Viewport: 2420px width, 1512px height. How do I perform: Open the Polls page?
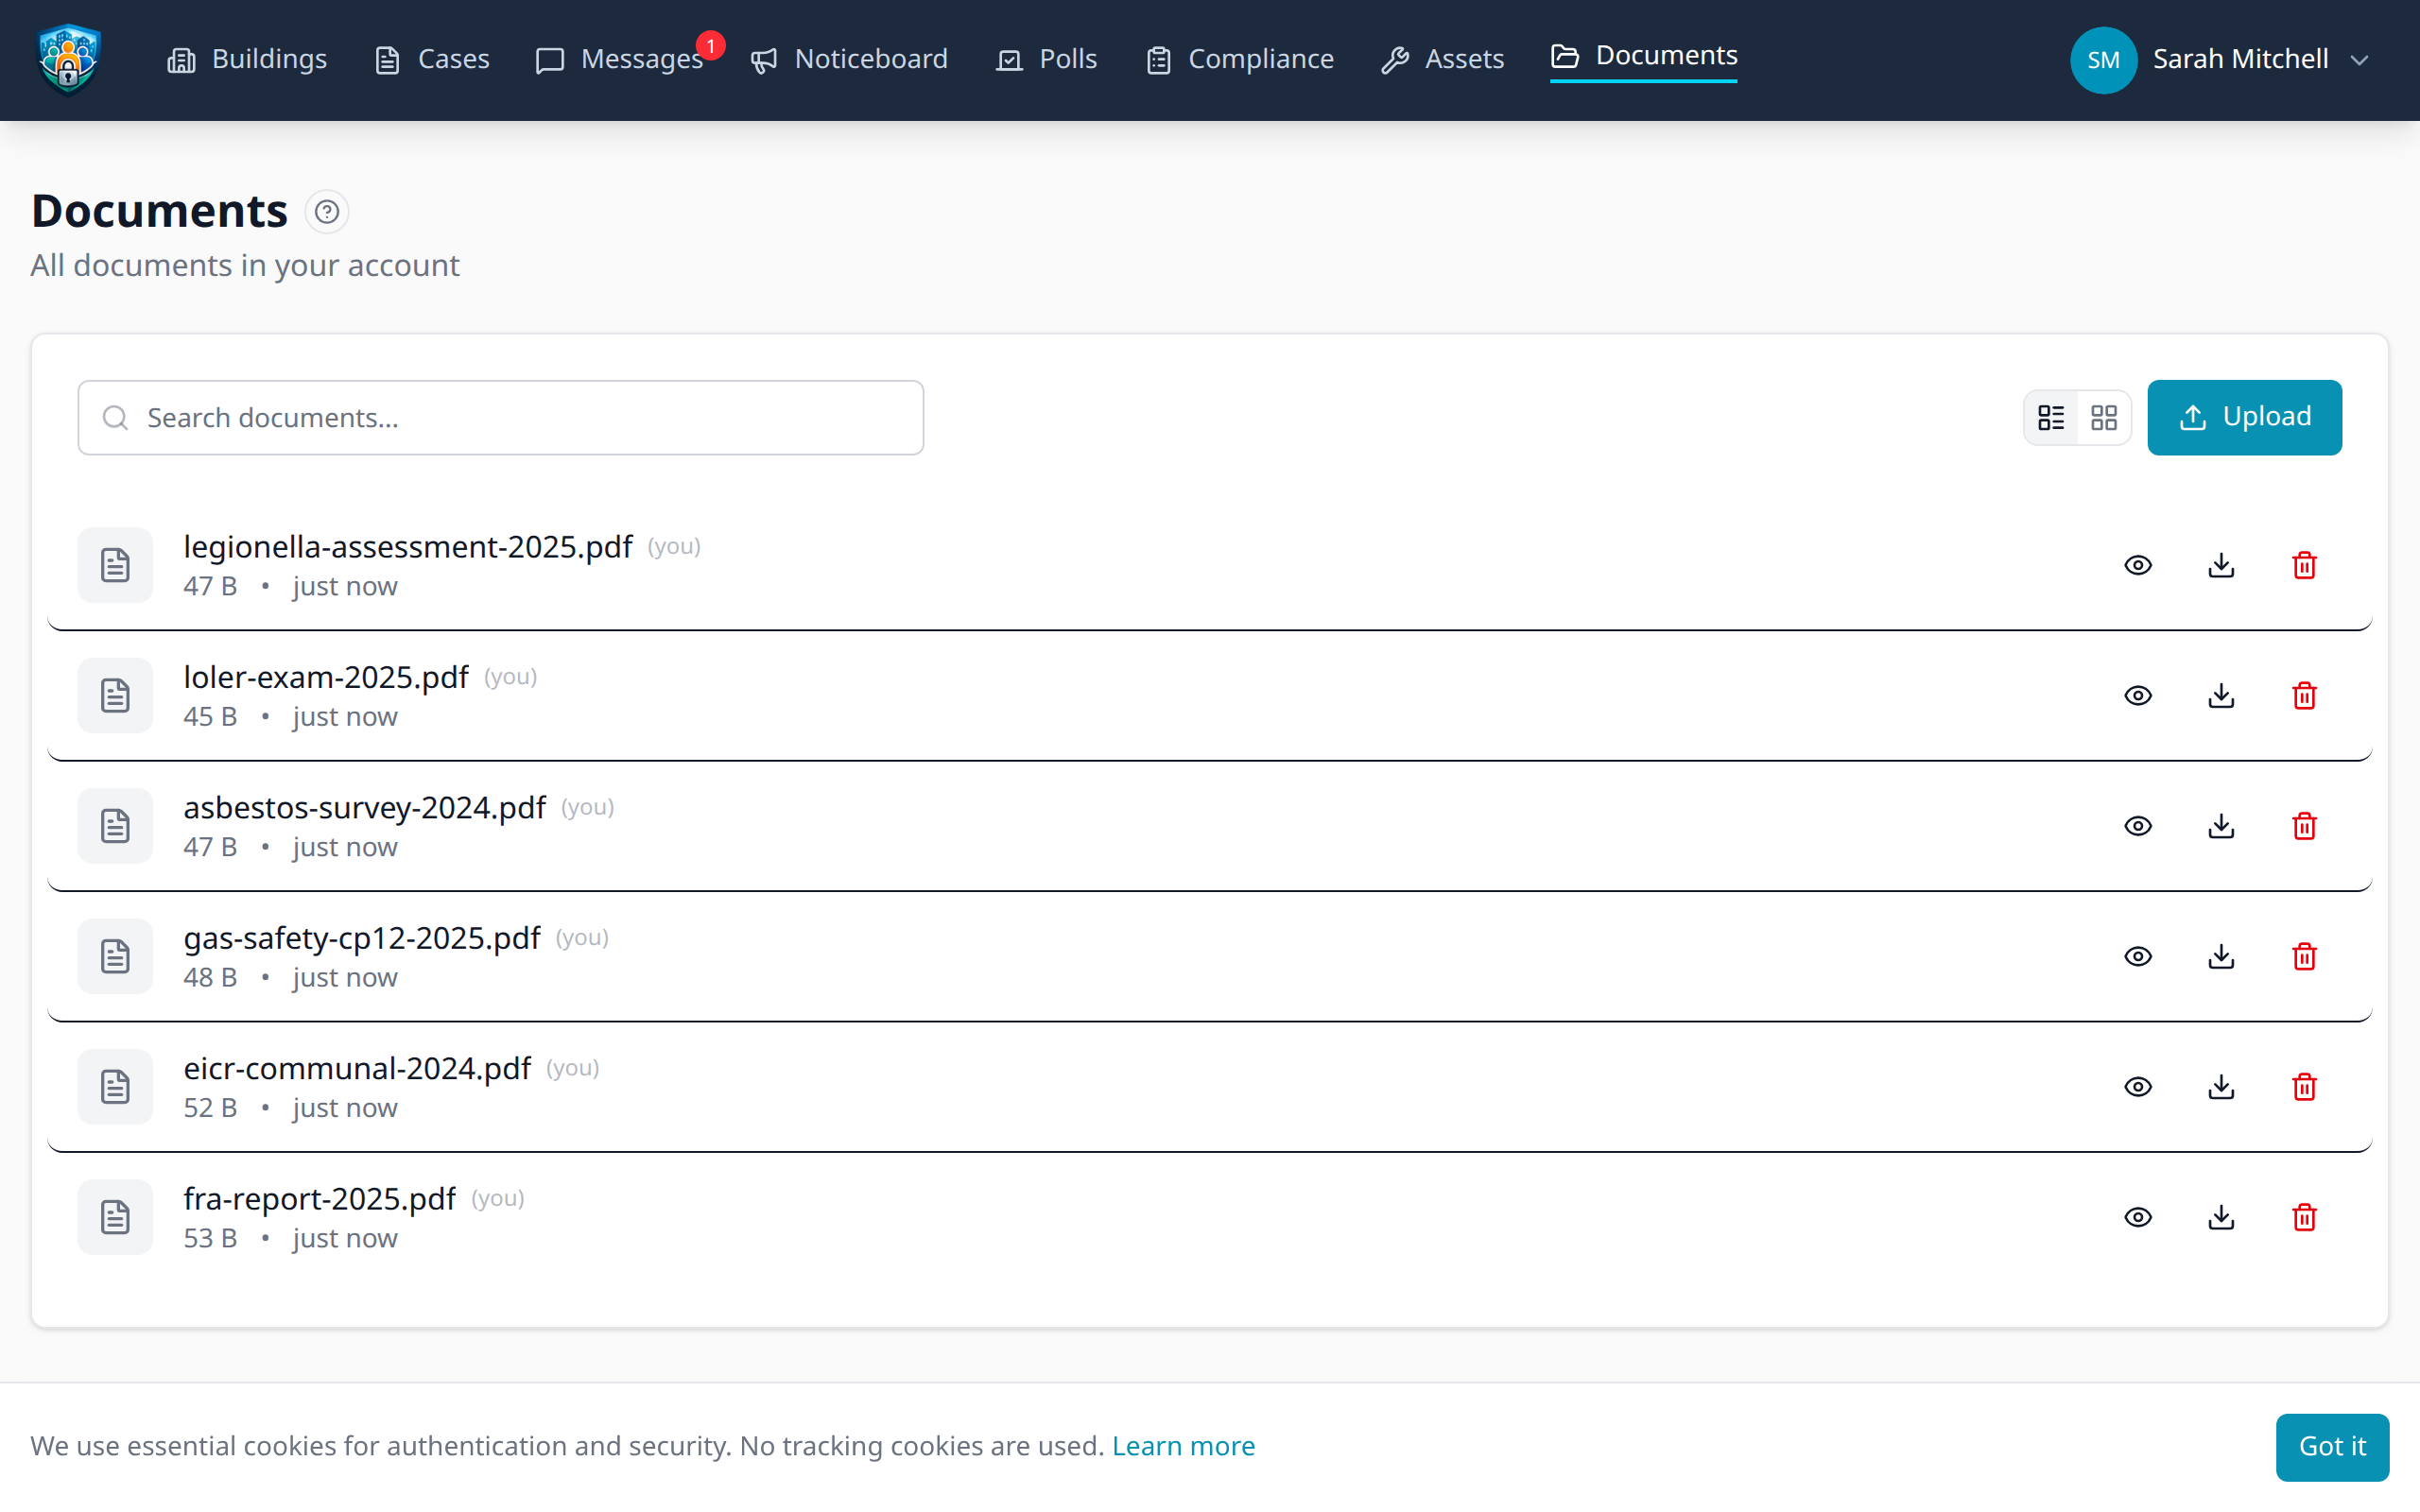pyautogui.click(x=1047, y=59)
